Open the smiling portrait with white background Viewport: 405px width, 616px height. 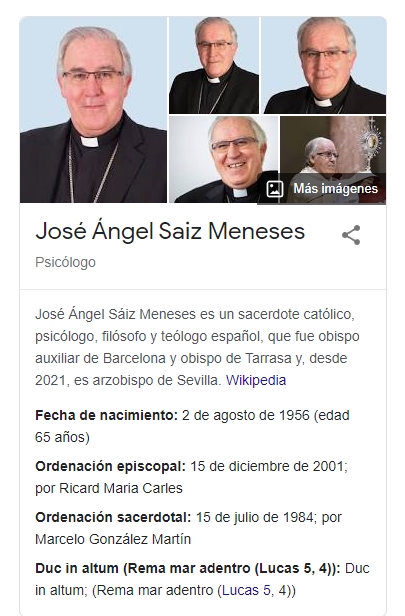(223, 159)
